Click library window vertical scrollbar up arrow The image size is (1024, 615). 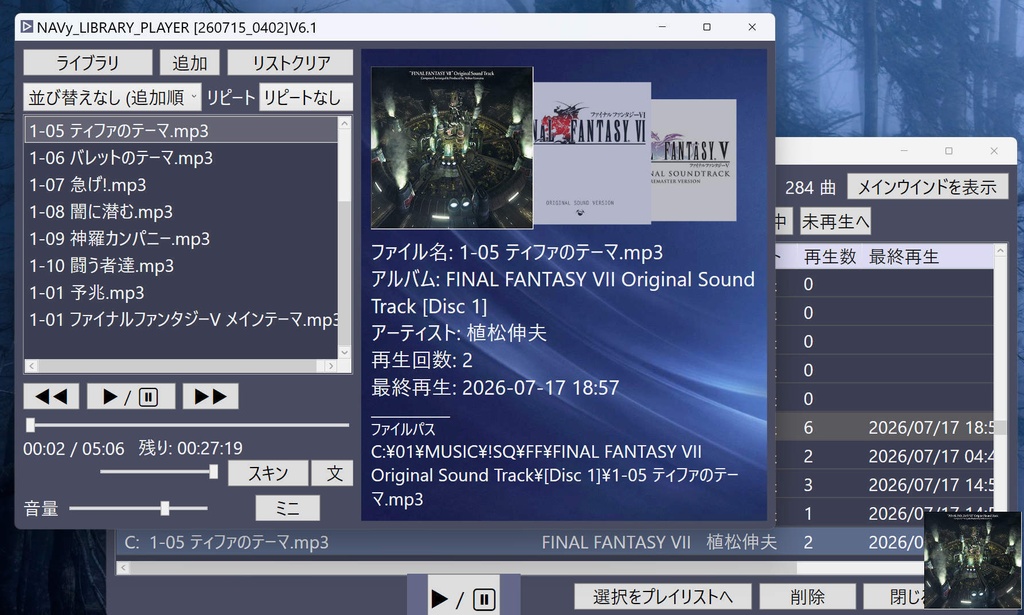[1000, 251]
